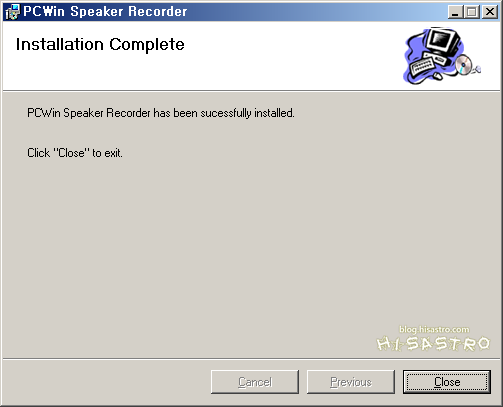Viewport: 503px width, 407px height.
Task: Click the 'Click "Close" to exit' text
Action: (75, 153)
